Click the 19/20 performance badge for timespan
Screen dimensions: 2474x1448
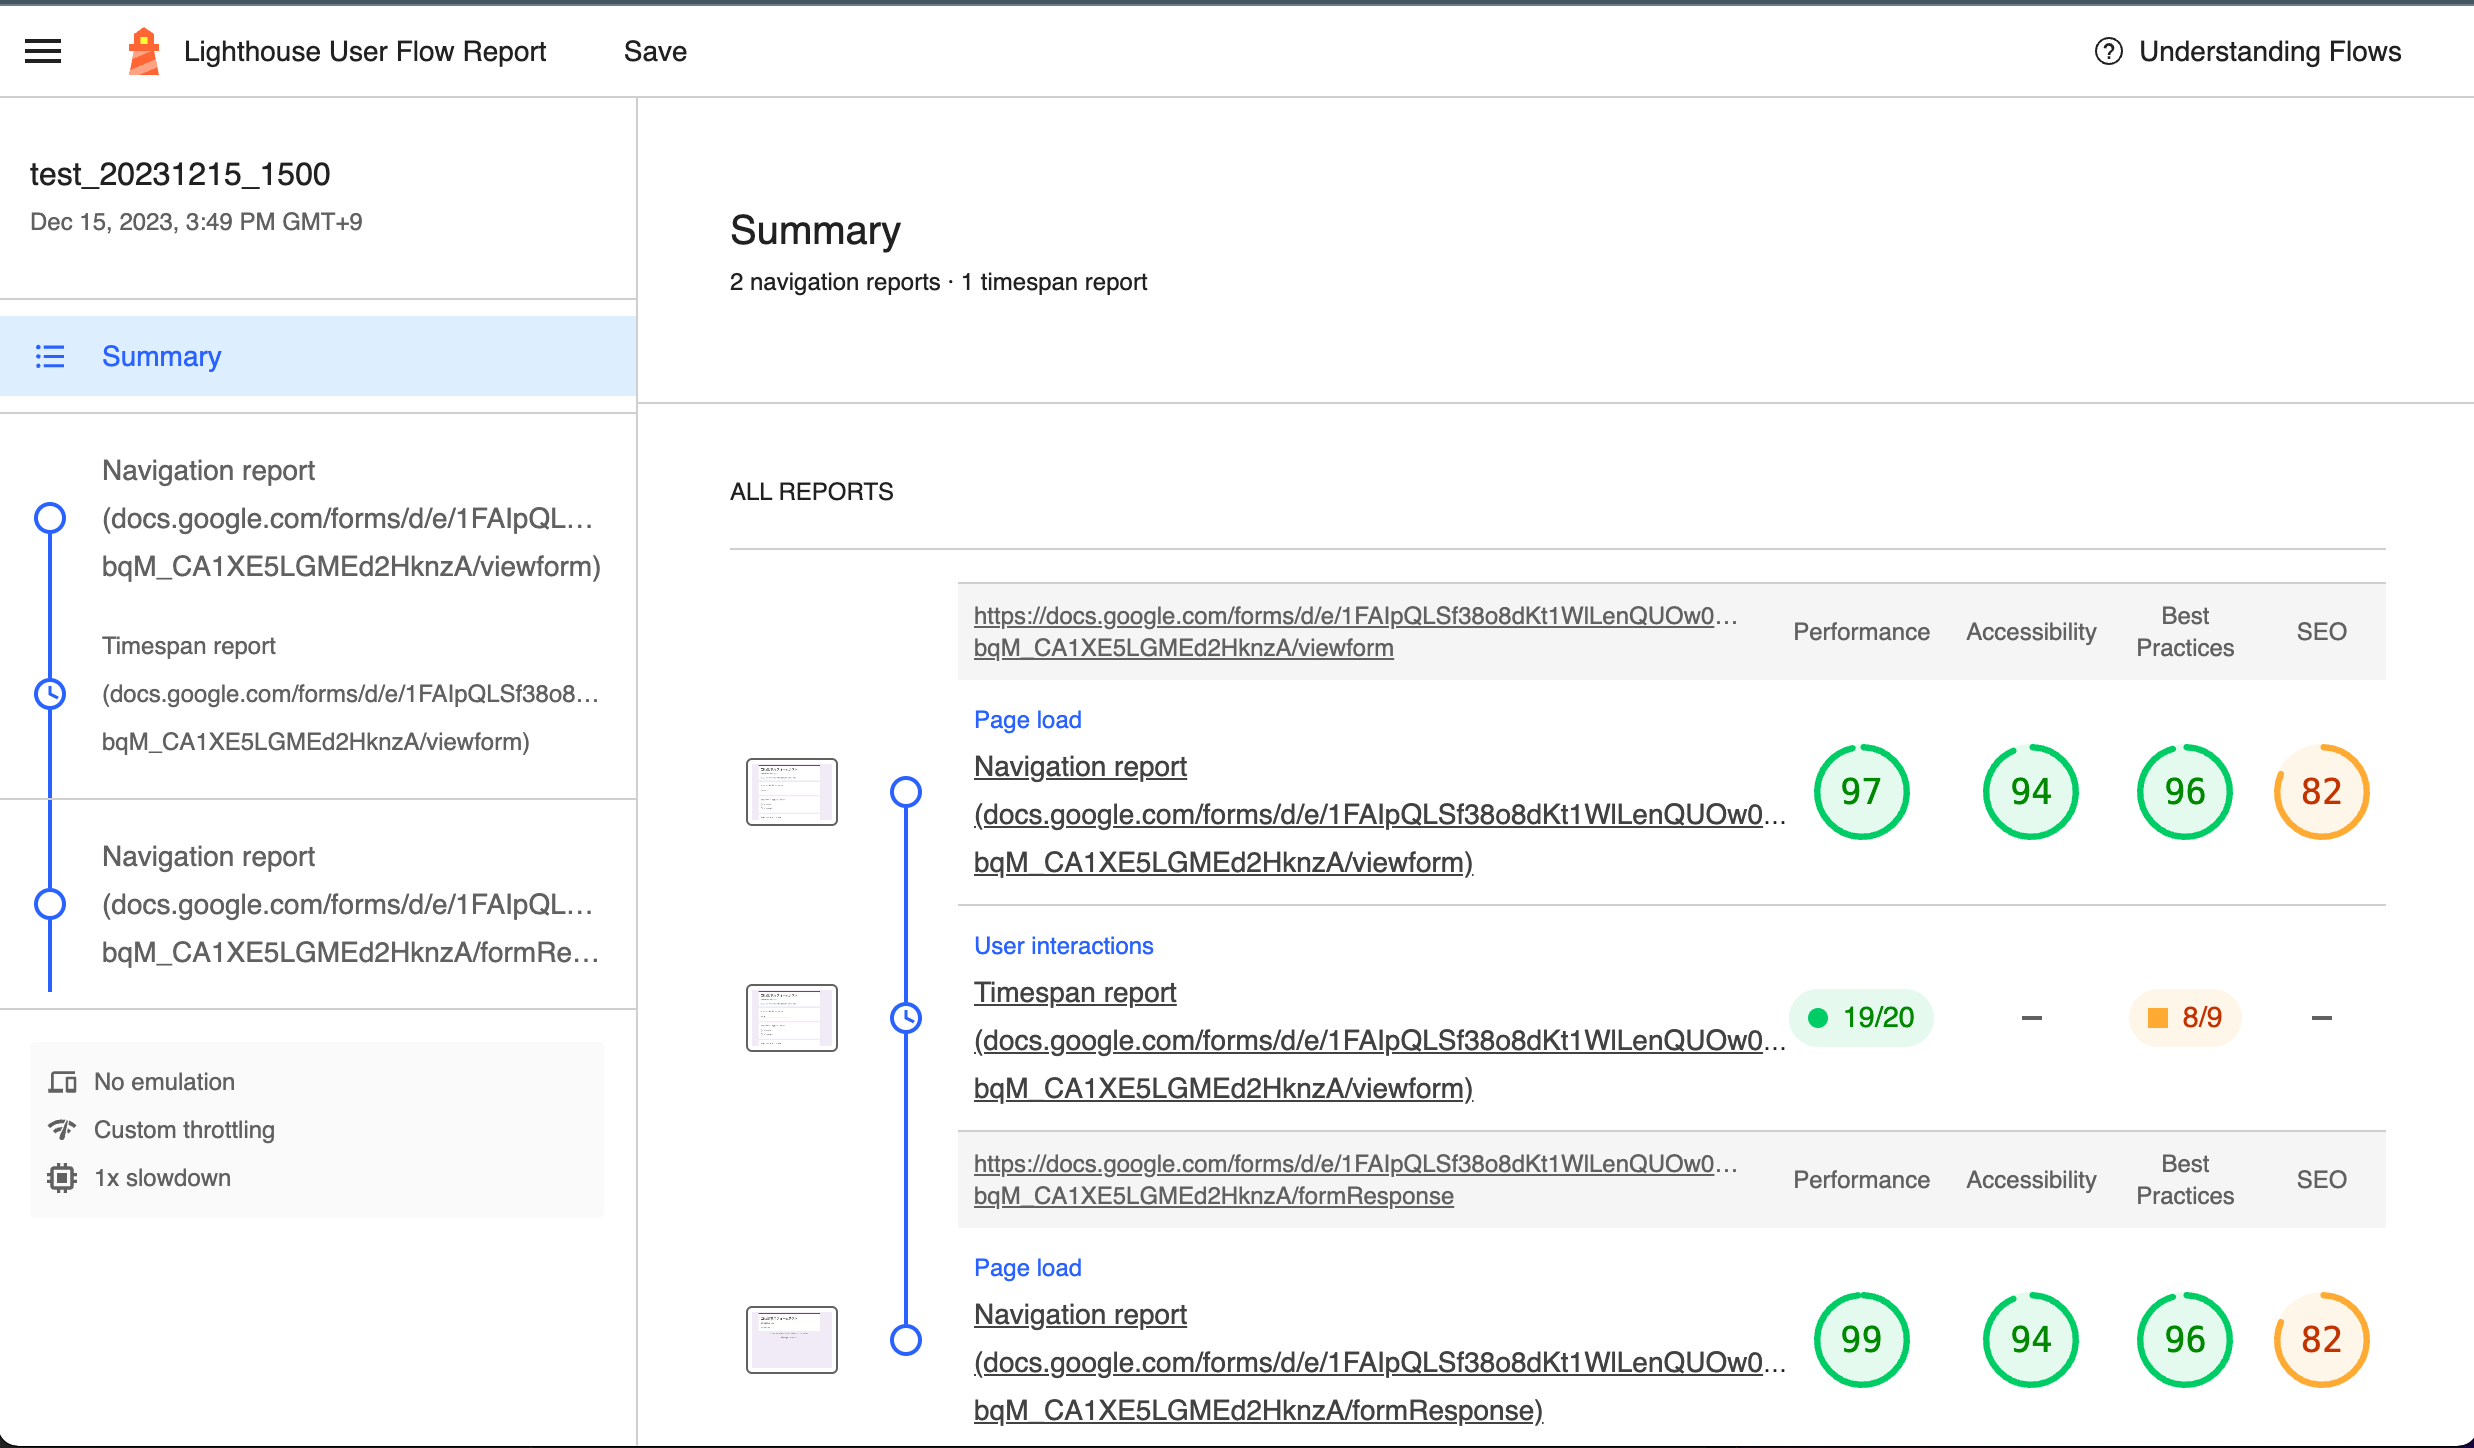click(1861, 1018)
